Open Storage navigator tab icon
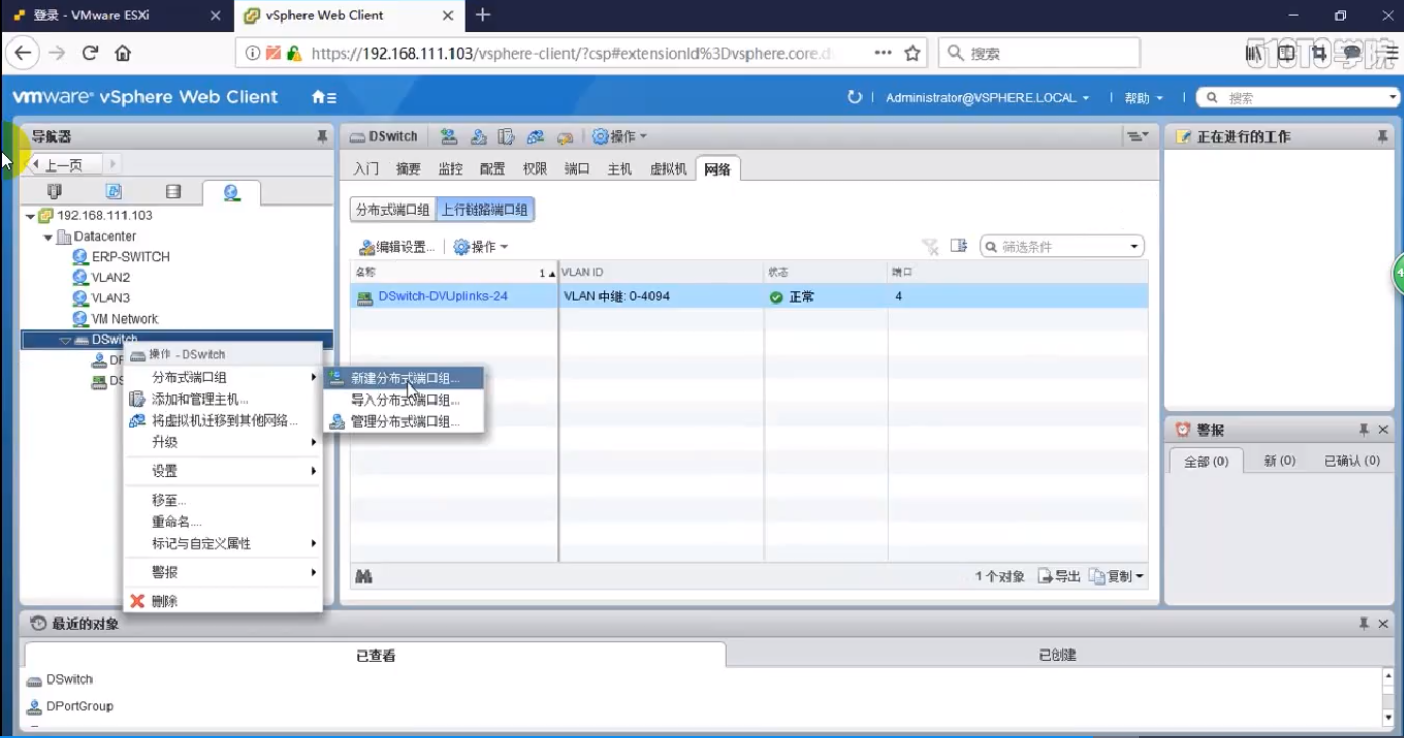1404x738 pixels. (173, 192)
